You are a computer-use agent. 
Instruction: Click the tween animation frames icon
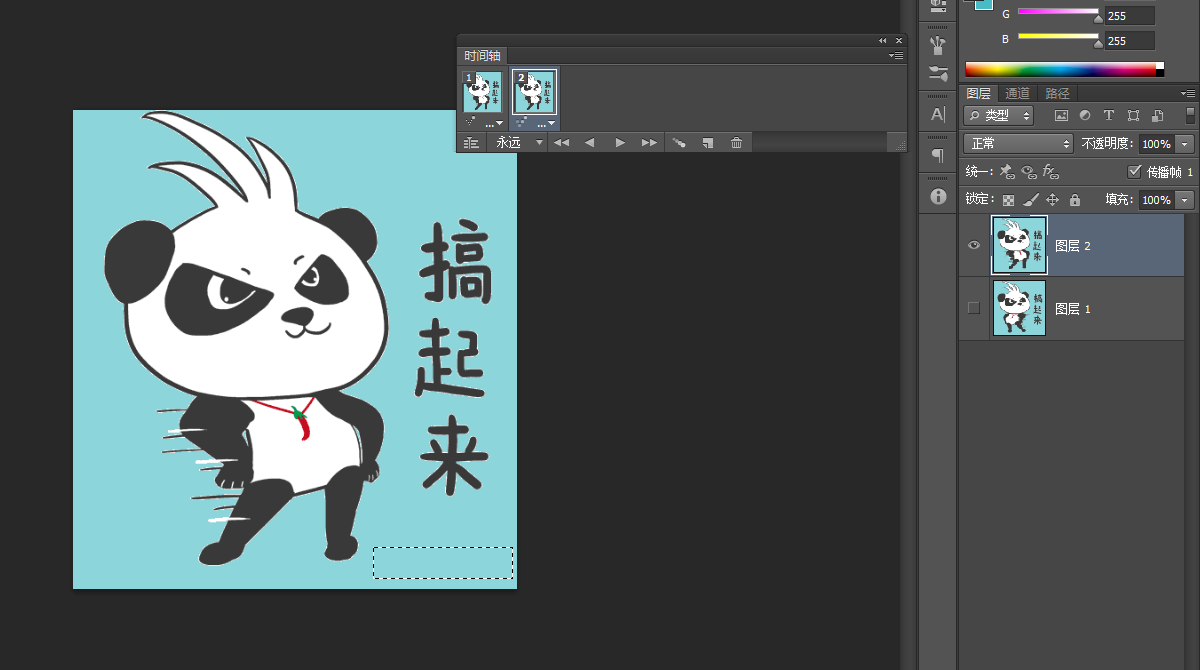pyautogui.click(x=679, y=143)
